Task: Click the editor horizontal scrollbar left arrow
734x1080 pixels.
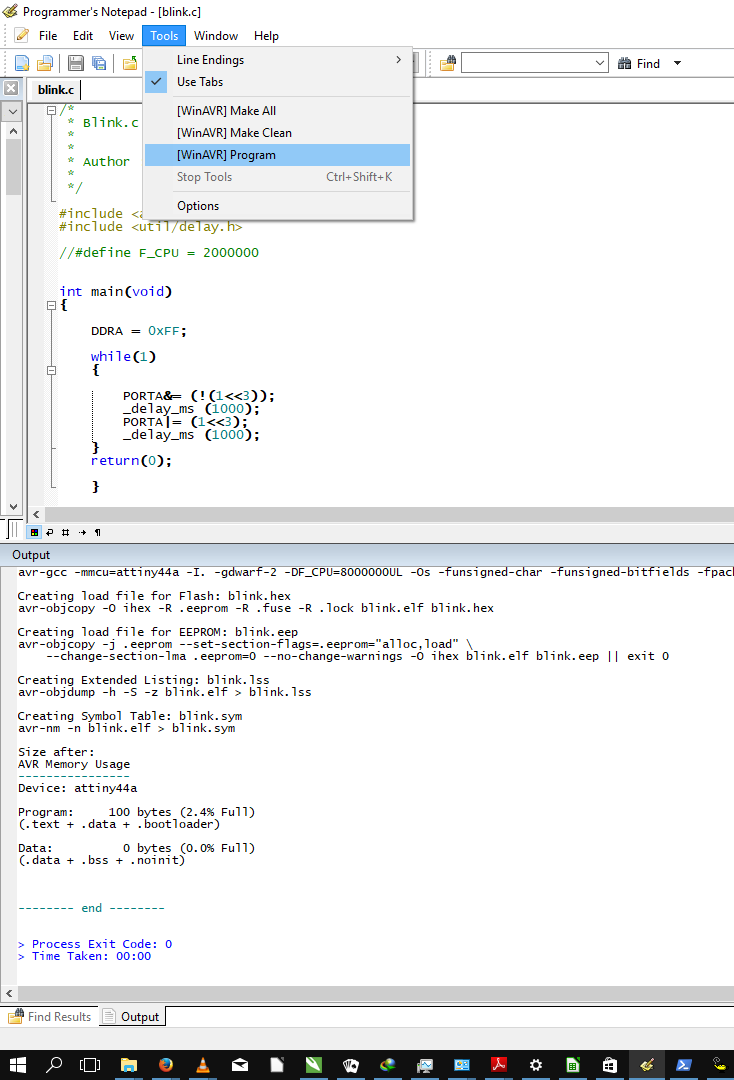Action: [36, 515]
